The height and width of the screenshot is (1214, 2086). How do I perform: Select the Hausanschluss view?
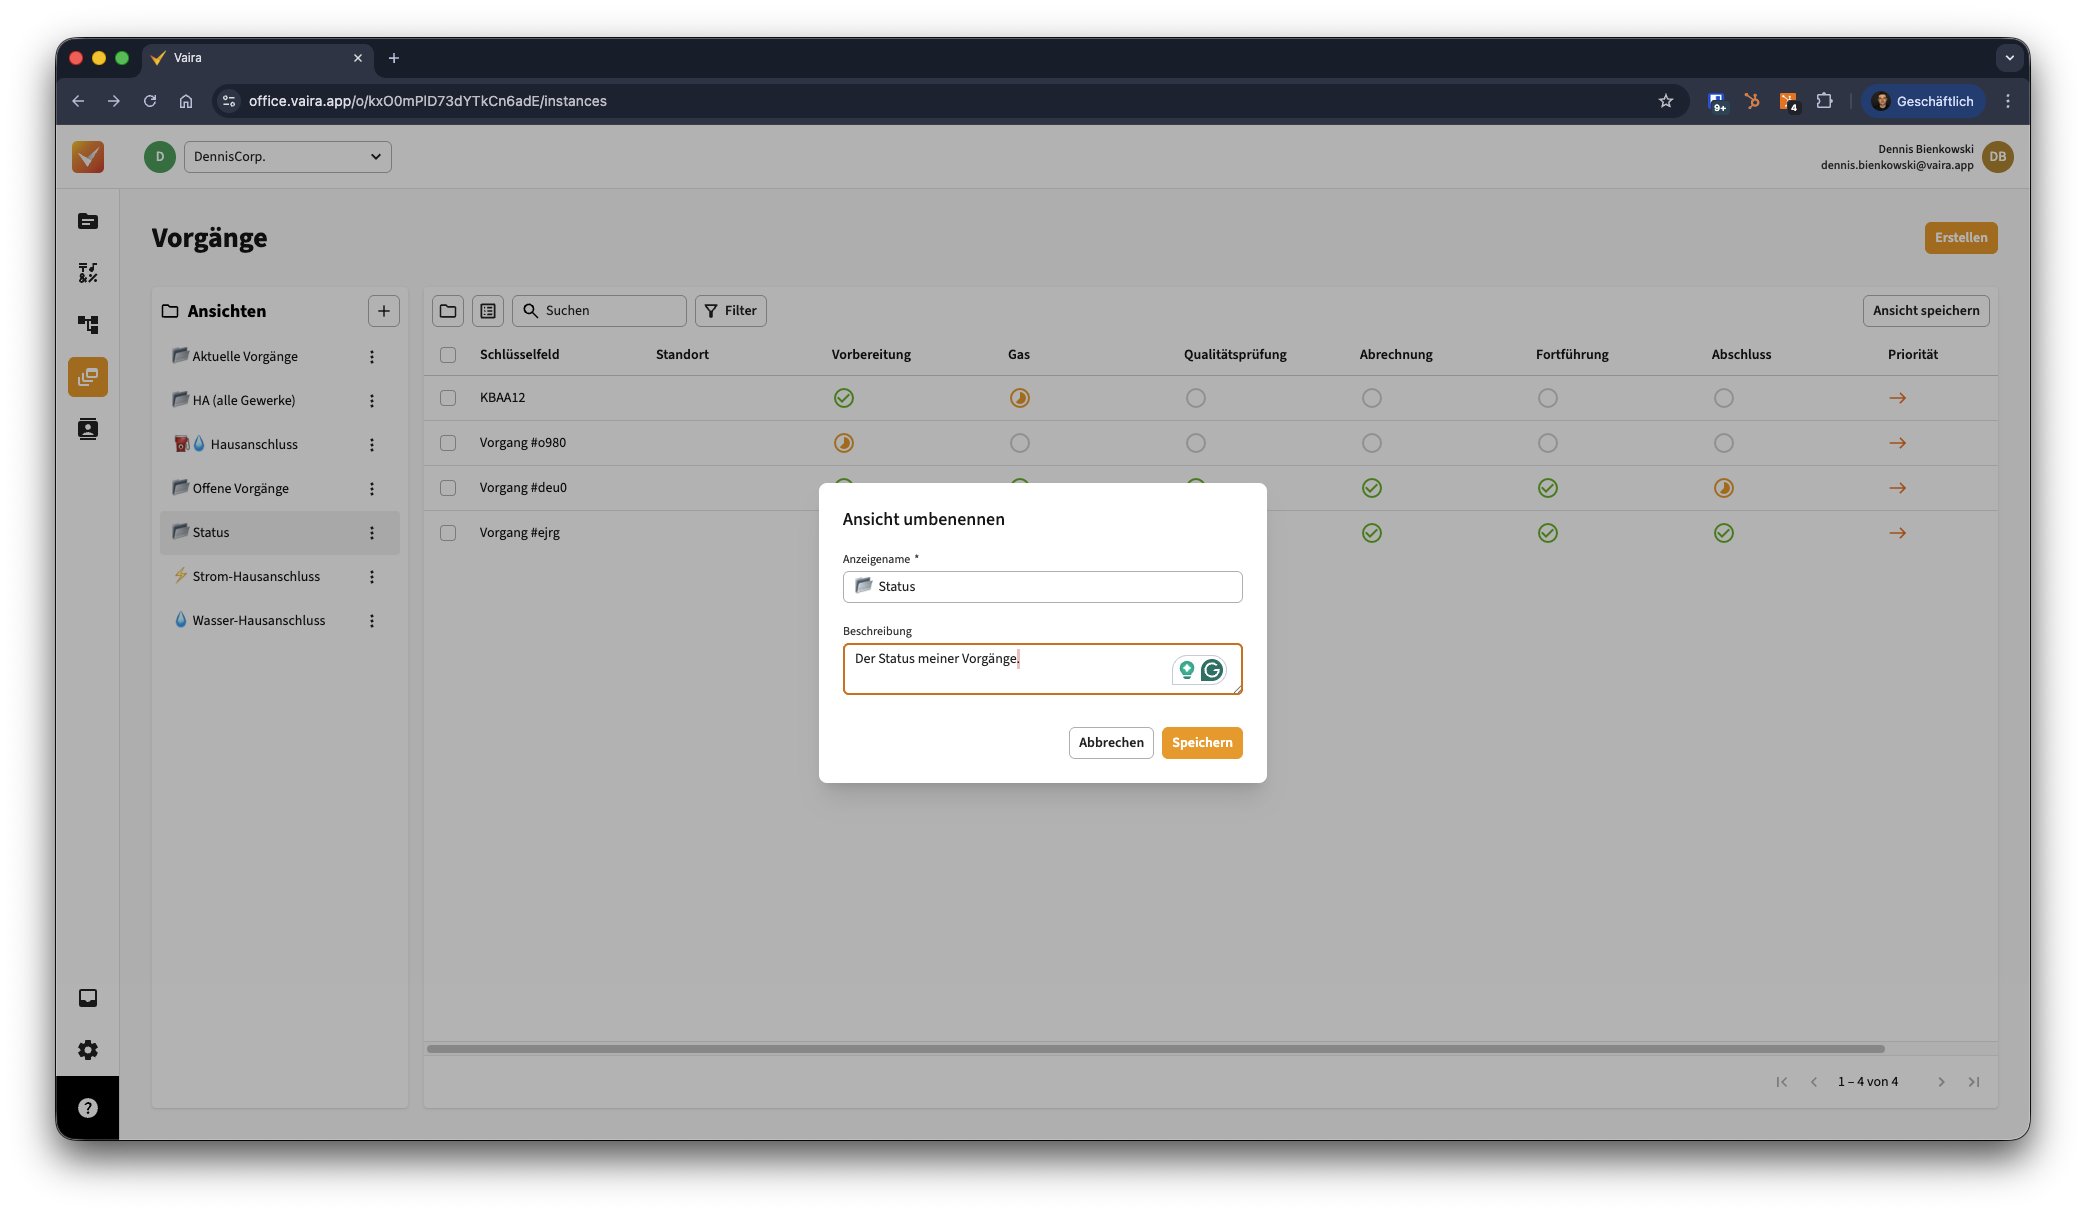(x=254, y=444)
